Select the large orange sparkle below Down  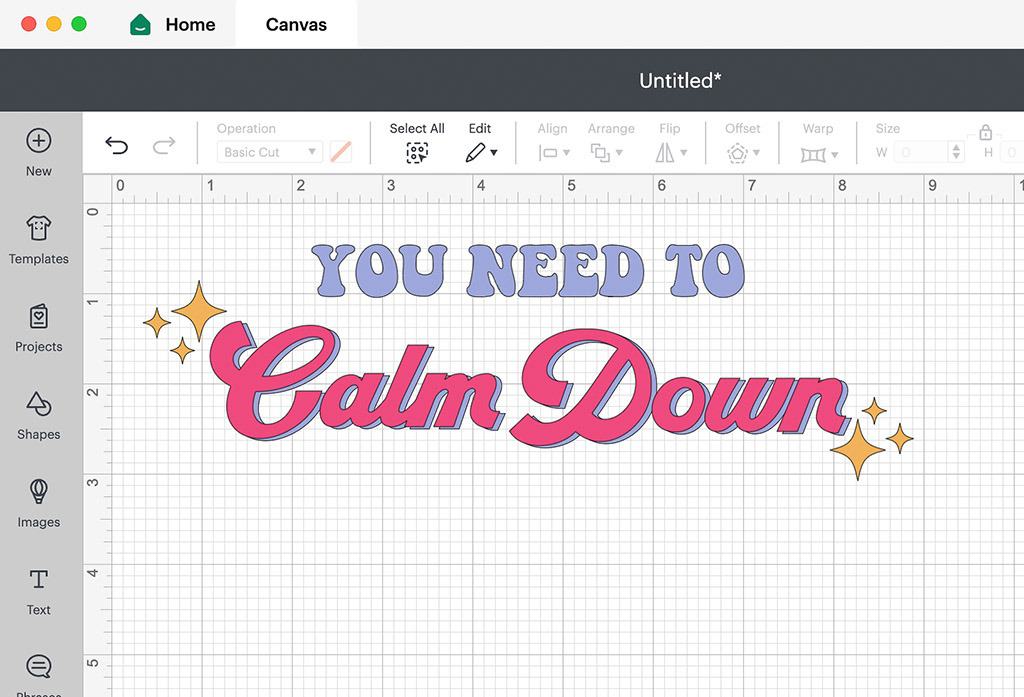click(858, 450)
